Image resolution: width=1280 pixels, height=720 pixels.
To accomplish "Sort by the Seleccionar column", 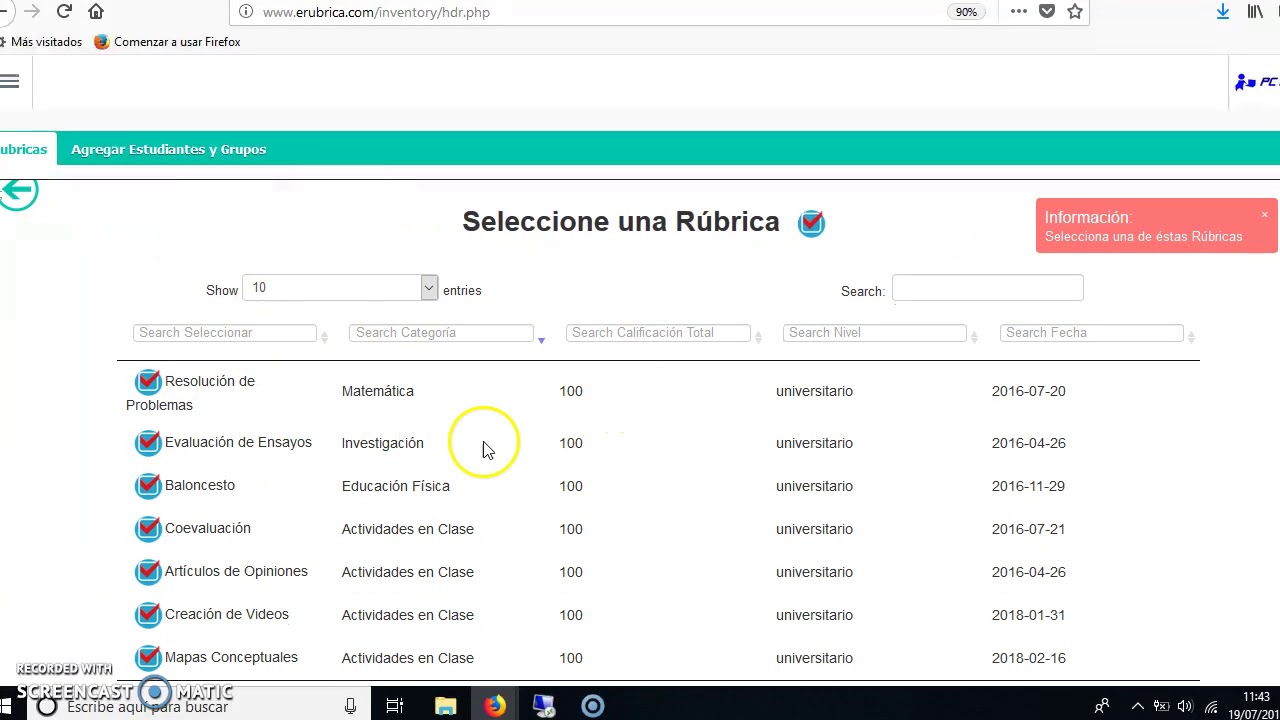I will [324, 336].
